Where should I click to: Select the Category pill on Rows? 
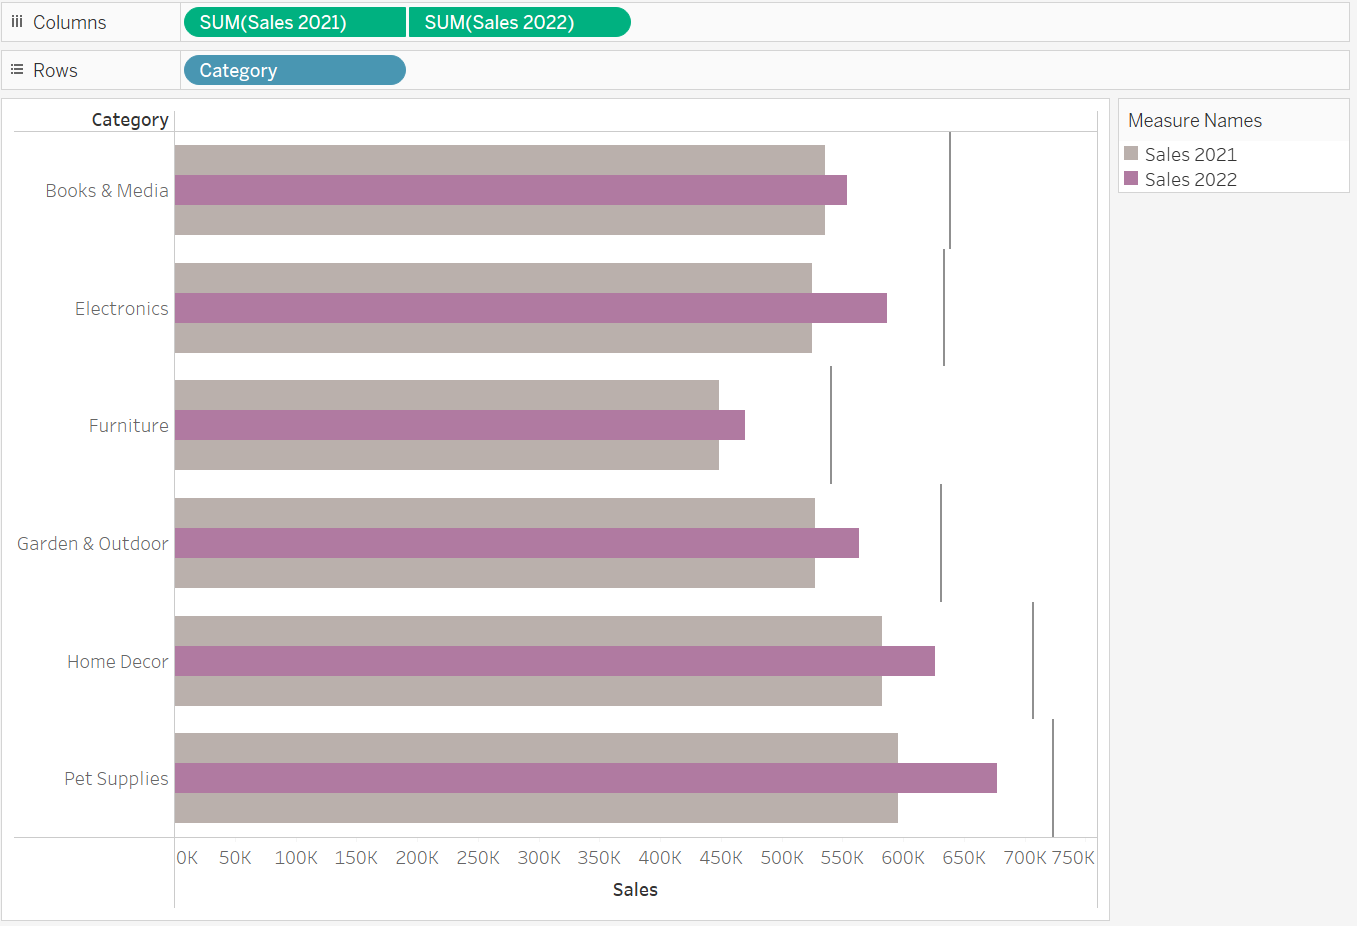[295, 70]
